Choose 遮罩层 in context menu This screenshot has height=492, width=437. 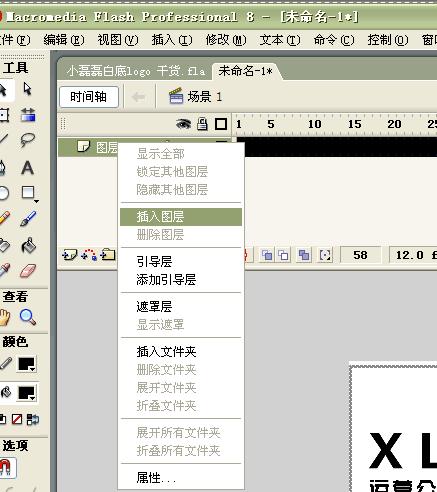pyautogui.click(x=181, y=306)
